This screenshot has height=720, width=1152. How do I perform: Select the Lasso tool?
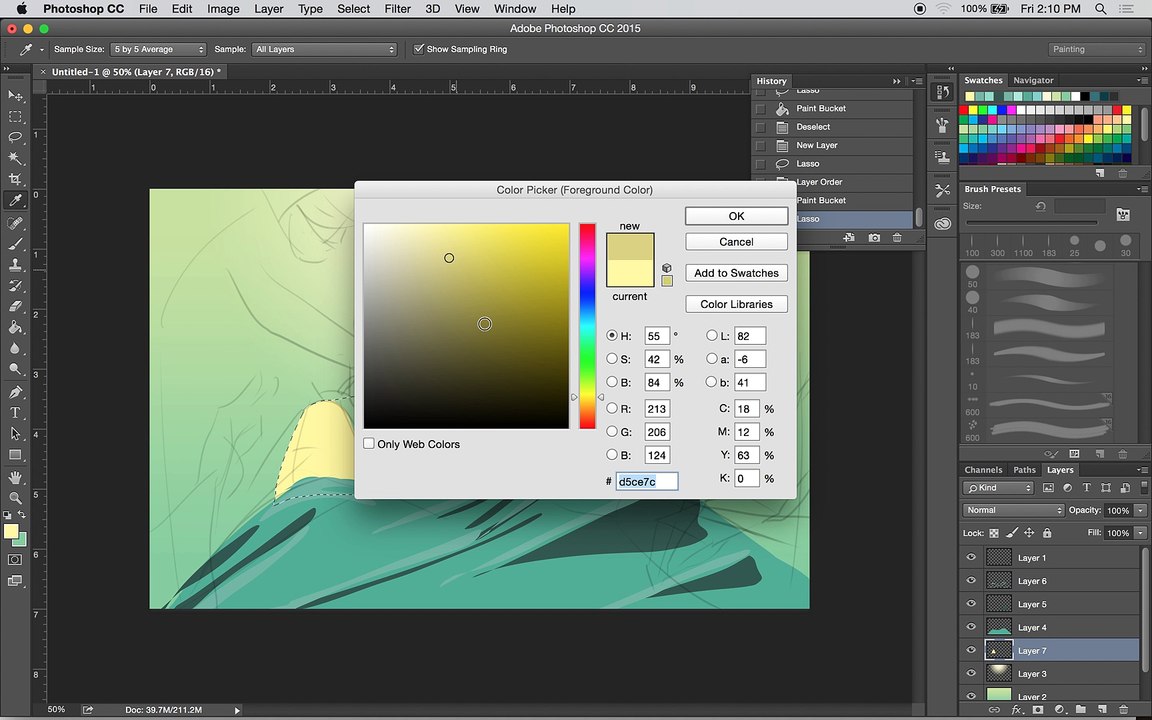click(x=15, y=137)
